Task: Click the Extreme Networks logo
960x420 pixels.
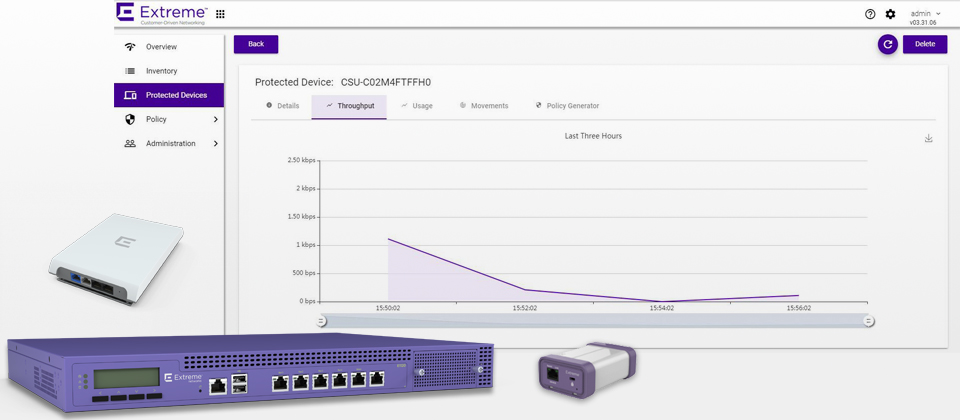Action: coord(163,13)
